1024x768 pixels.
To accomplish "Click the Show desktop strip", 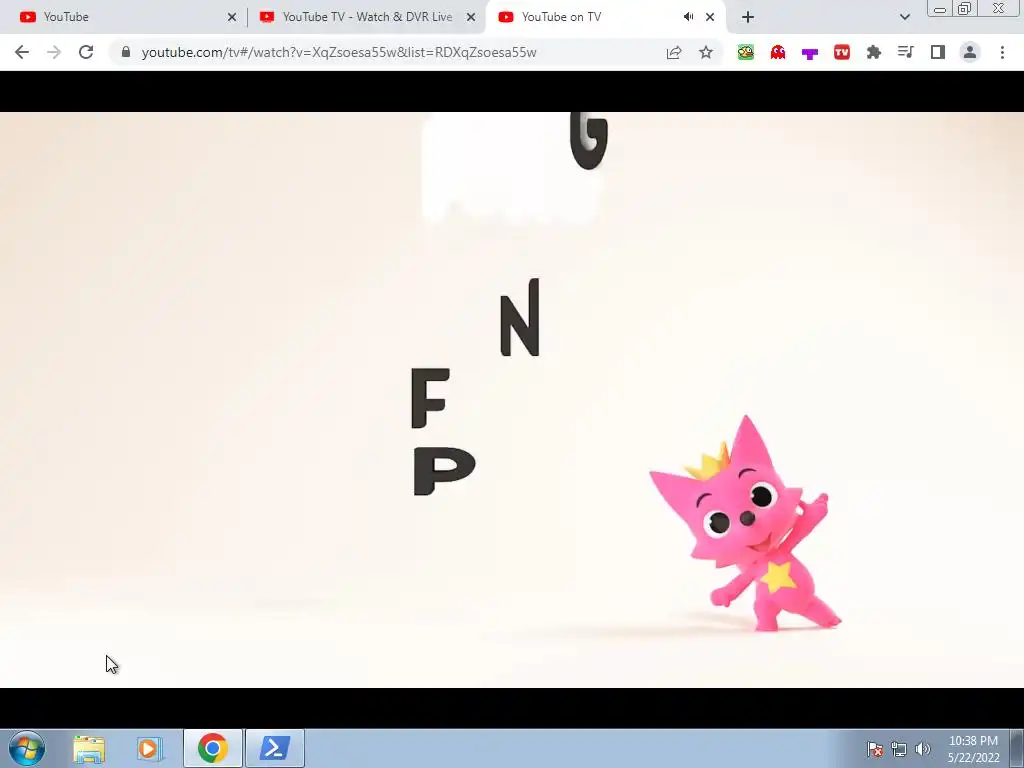I will coord(1017,748).
